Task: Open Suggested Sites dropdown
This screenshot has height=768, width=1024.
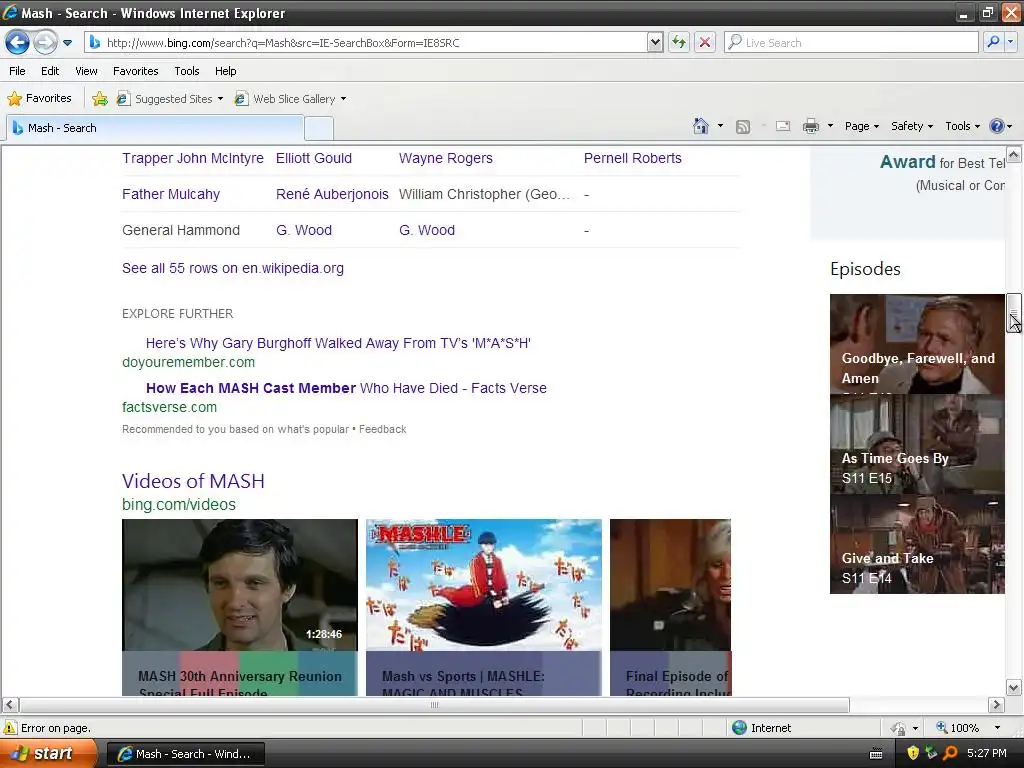Action: [x=170, y=99]
